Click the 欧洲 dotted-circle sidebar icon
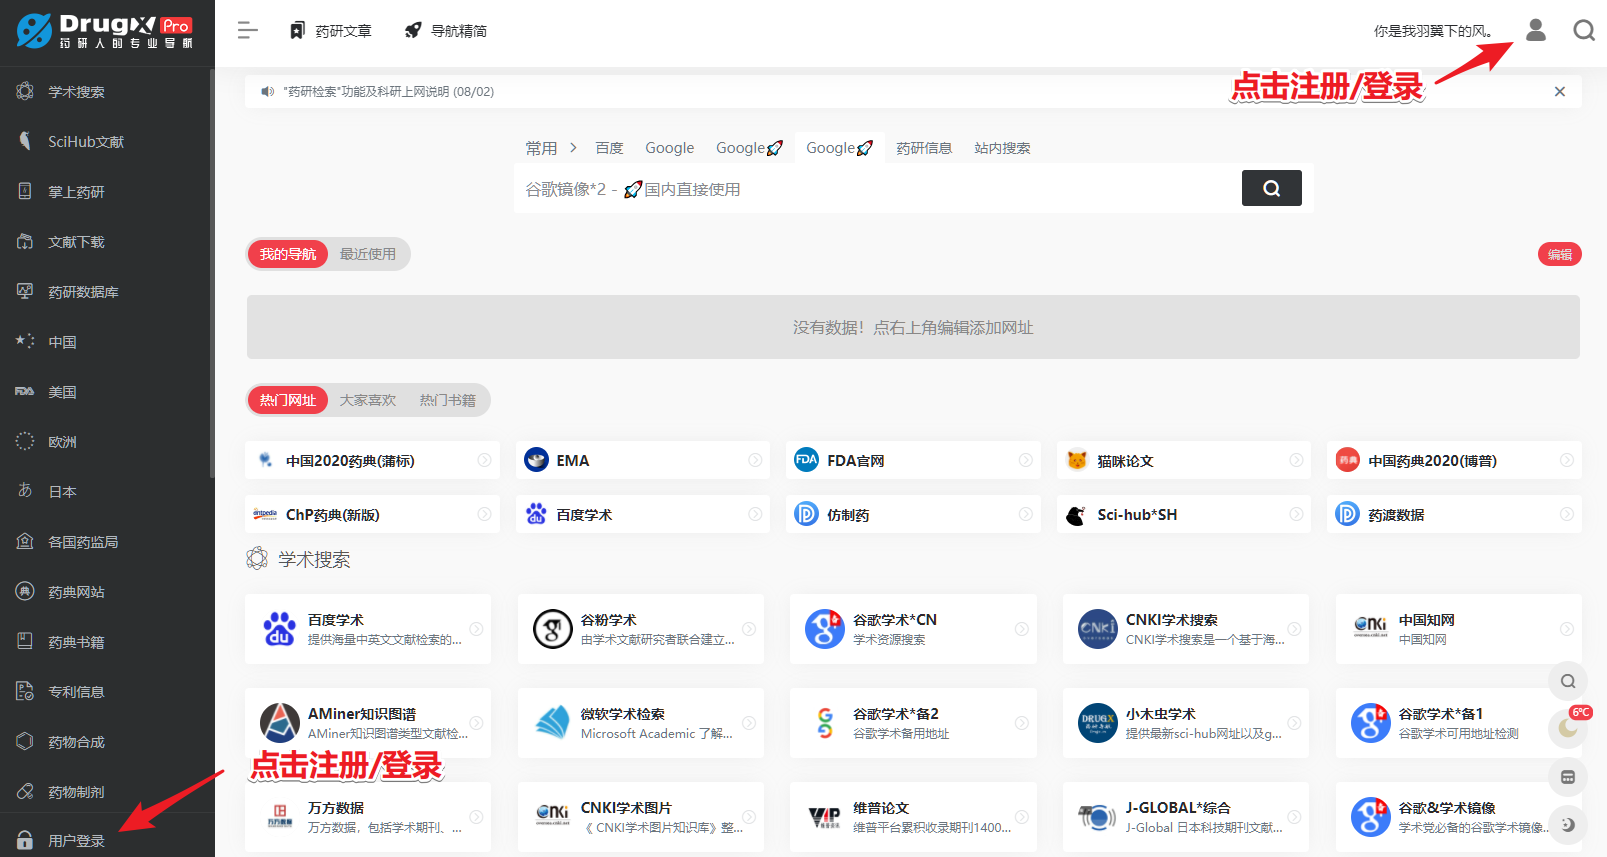Viewport: 1607px width, 857px height. 25,441
